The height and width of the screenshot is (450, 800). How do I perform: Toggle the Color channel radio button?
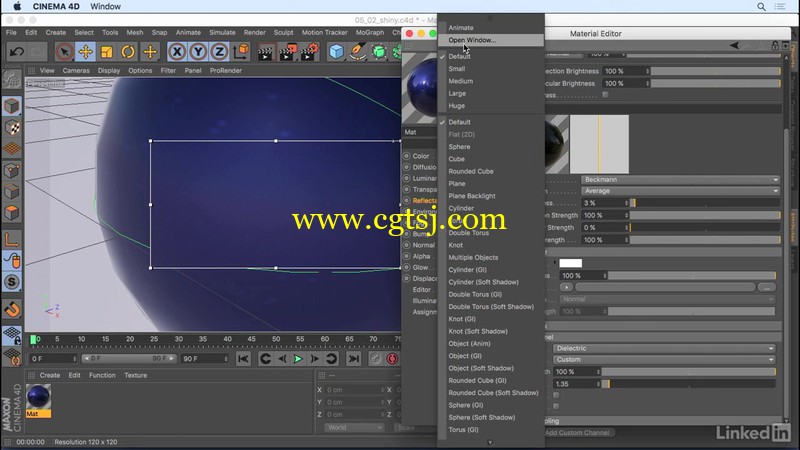point(407,156)
